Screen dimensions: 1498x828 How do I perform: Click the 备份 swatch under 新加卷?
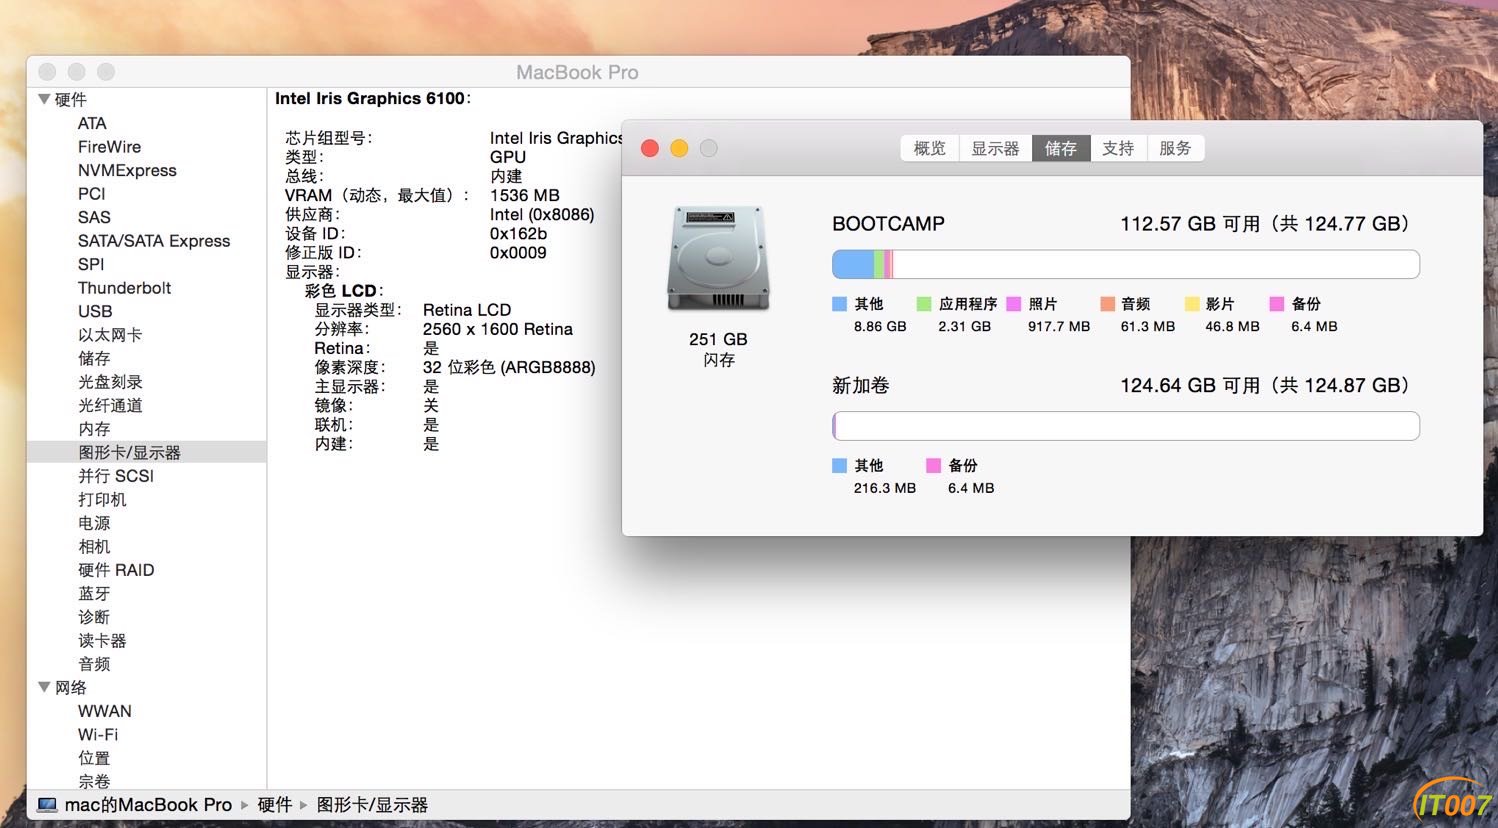click(933, 466)
